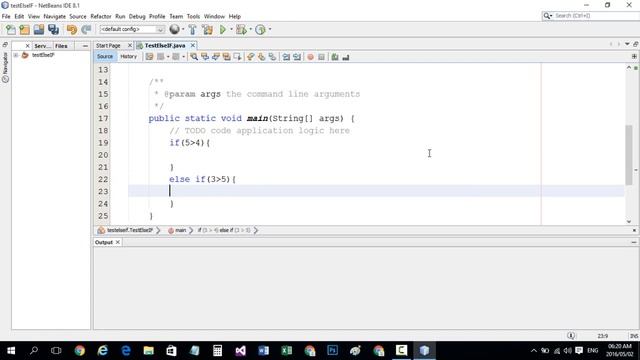Open the Navigator sidebar panel

[5, 67]
